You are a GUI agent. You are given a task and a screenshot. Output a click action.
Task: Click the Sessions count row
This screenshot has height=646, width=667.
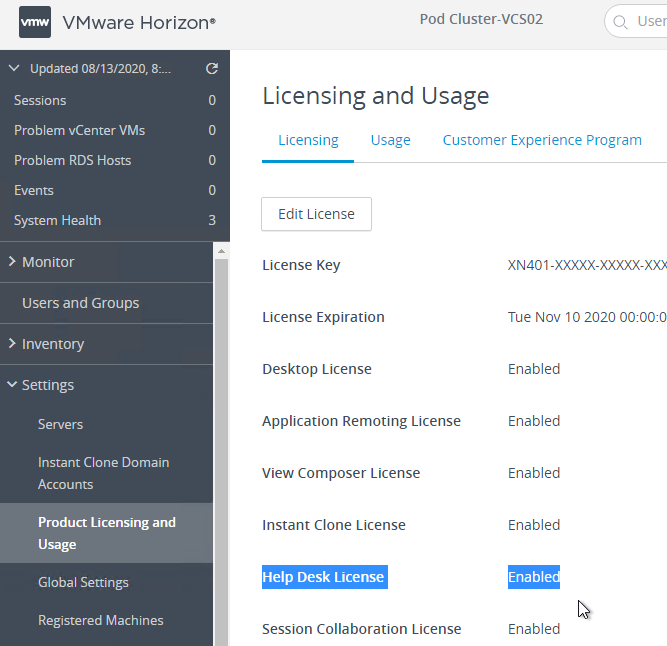115,100
